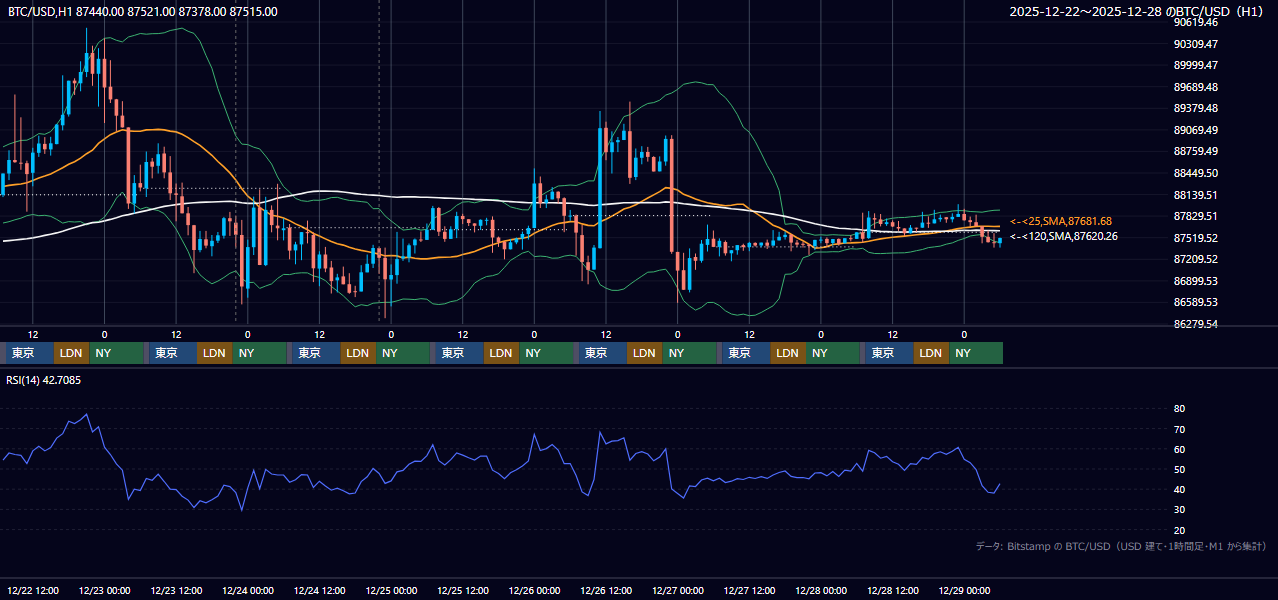Click the Bitstamp data source note

pyautogui.click(x=1121, y=547)
